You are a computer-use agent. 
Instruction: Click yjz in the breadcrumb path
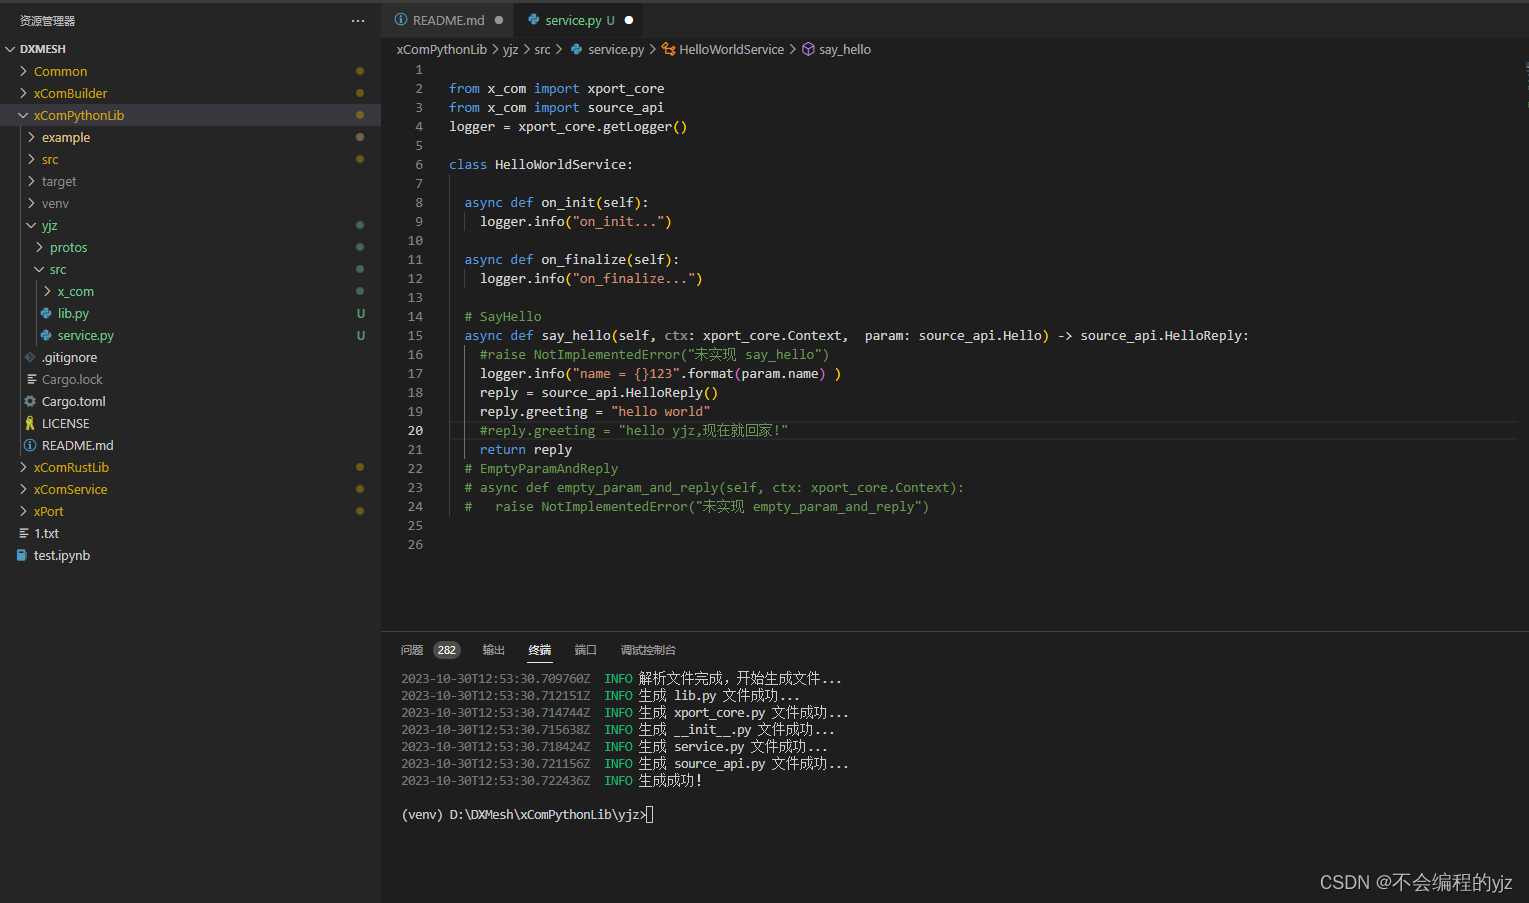pos(510,49)
